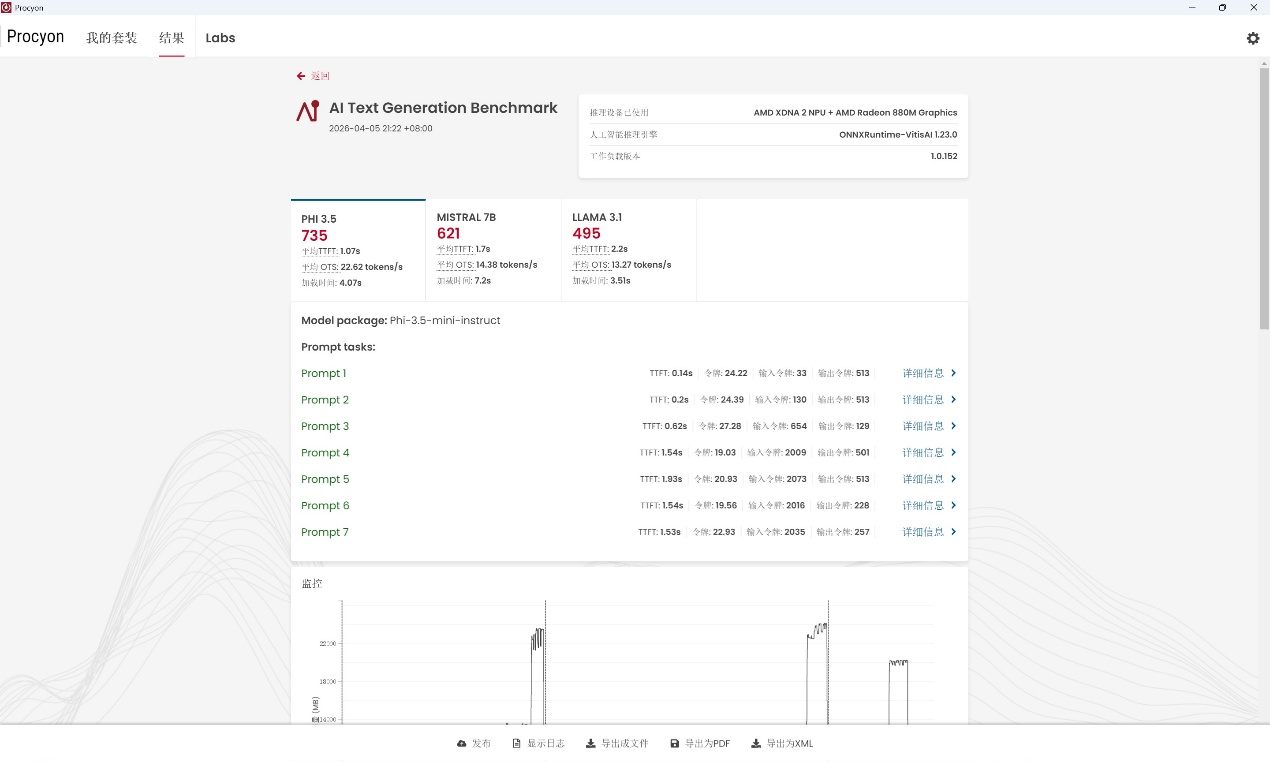Click the AMD XDNA 2 NPU device text
The height and width of the screenshot is (762, 1270).
tap(855, 113)
